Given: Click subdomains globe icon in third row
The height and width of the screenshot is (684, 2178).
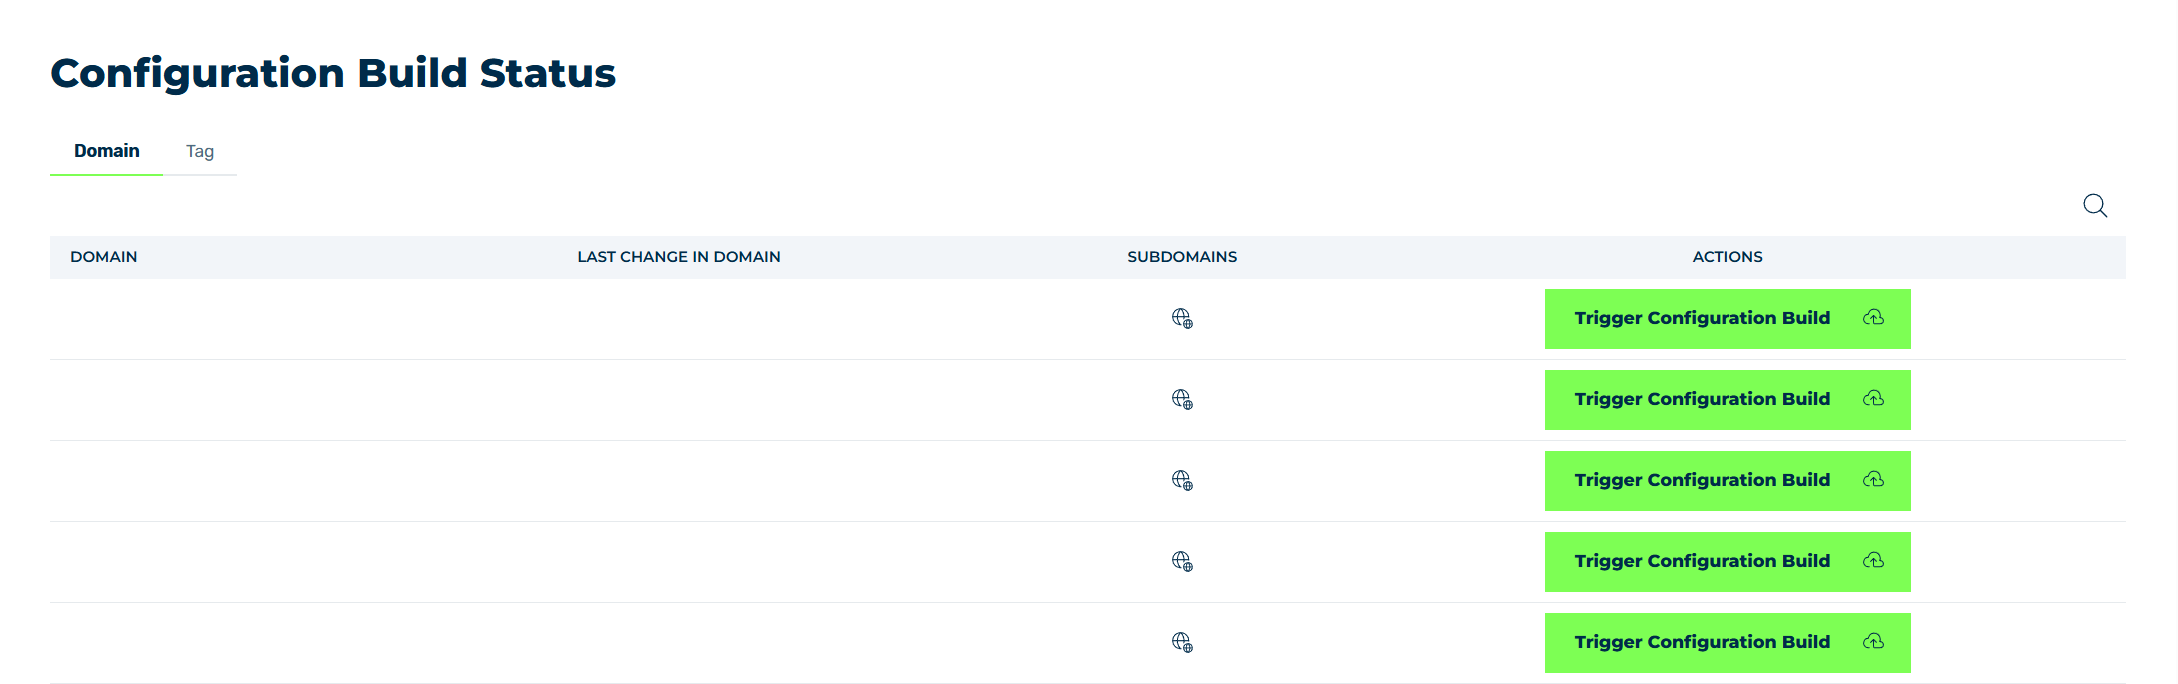Looking at the screenshot, I should 1182,481.
